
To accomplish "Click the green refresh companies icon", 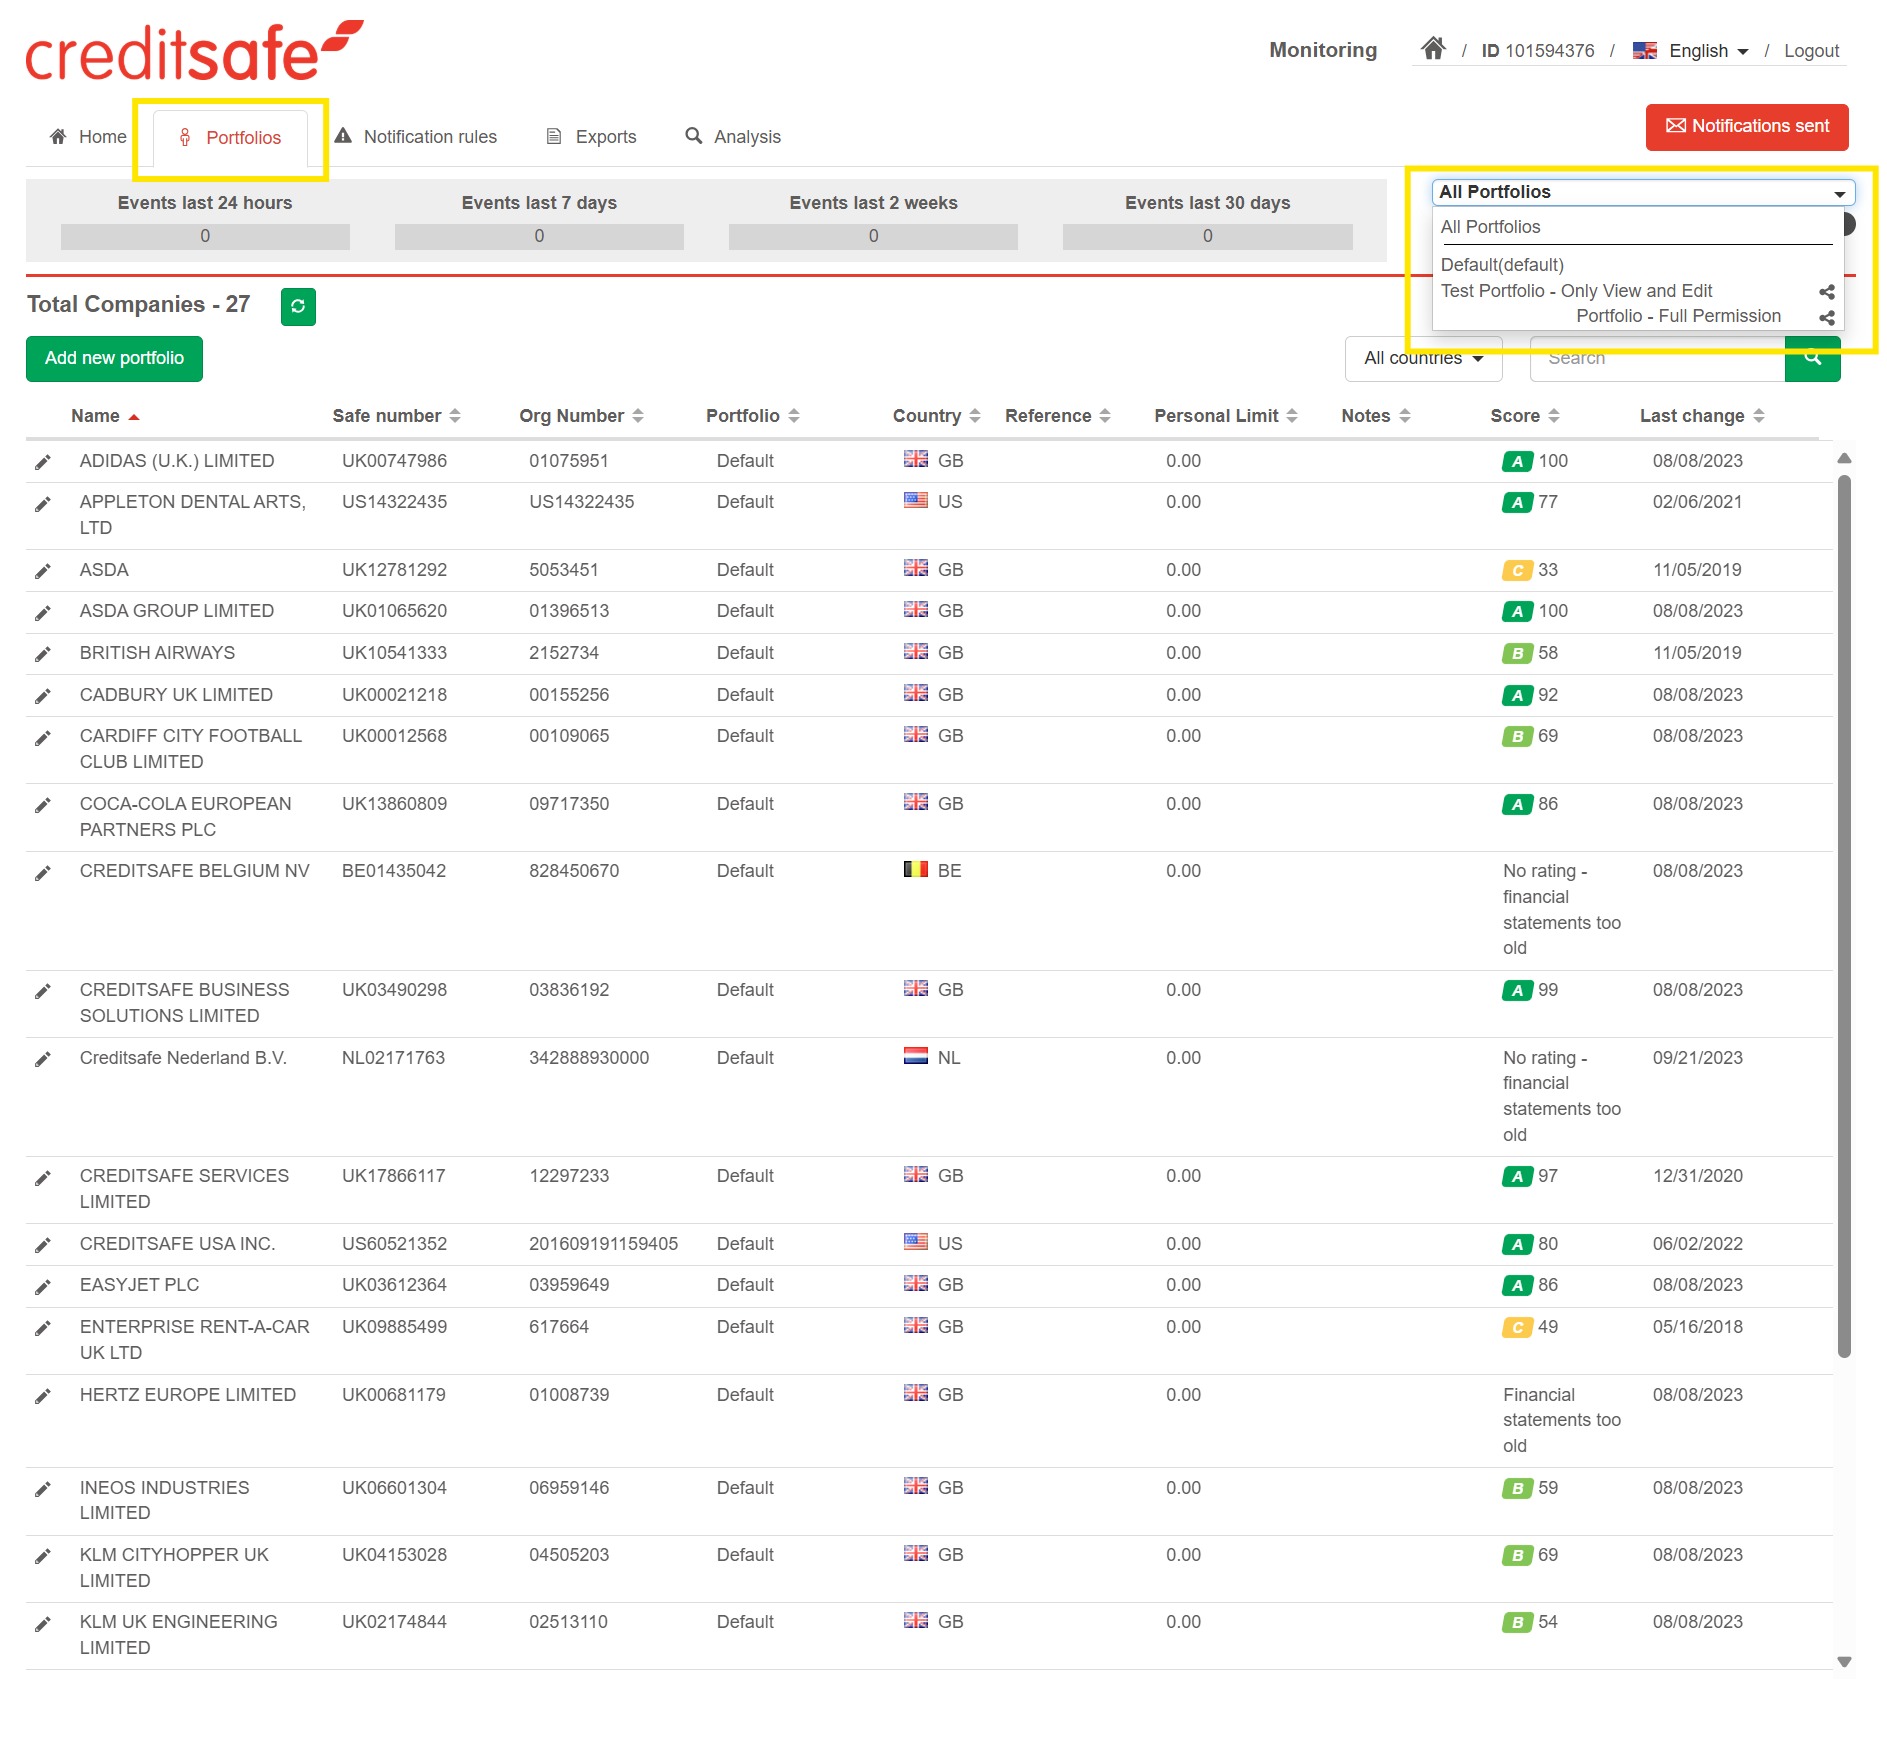I will pyautogui.click(x=298, y=306).
